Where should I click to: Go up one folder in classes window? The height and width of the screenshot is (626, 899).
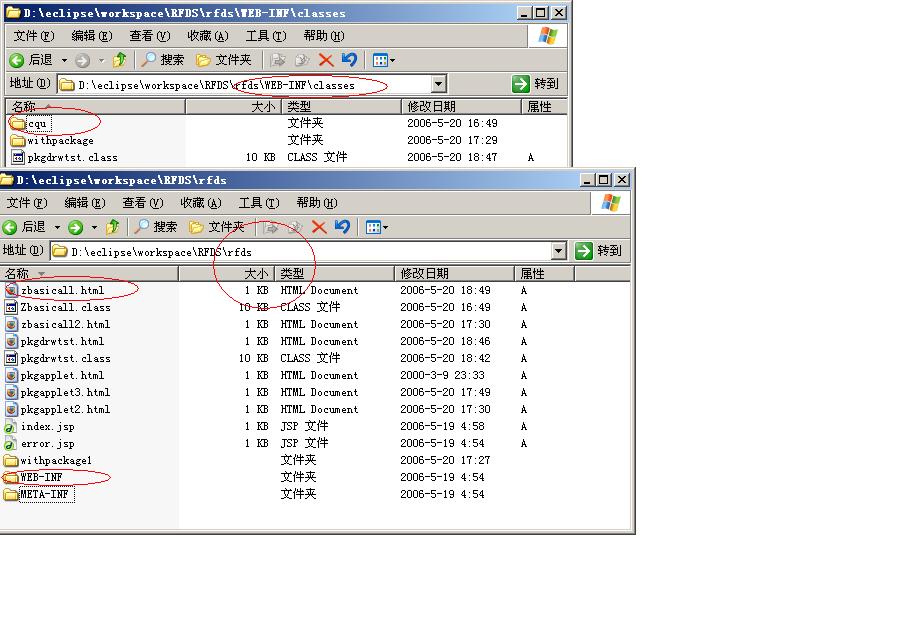[x=119, y=60]
